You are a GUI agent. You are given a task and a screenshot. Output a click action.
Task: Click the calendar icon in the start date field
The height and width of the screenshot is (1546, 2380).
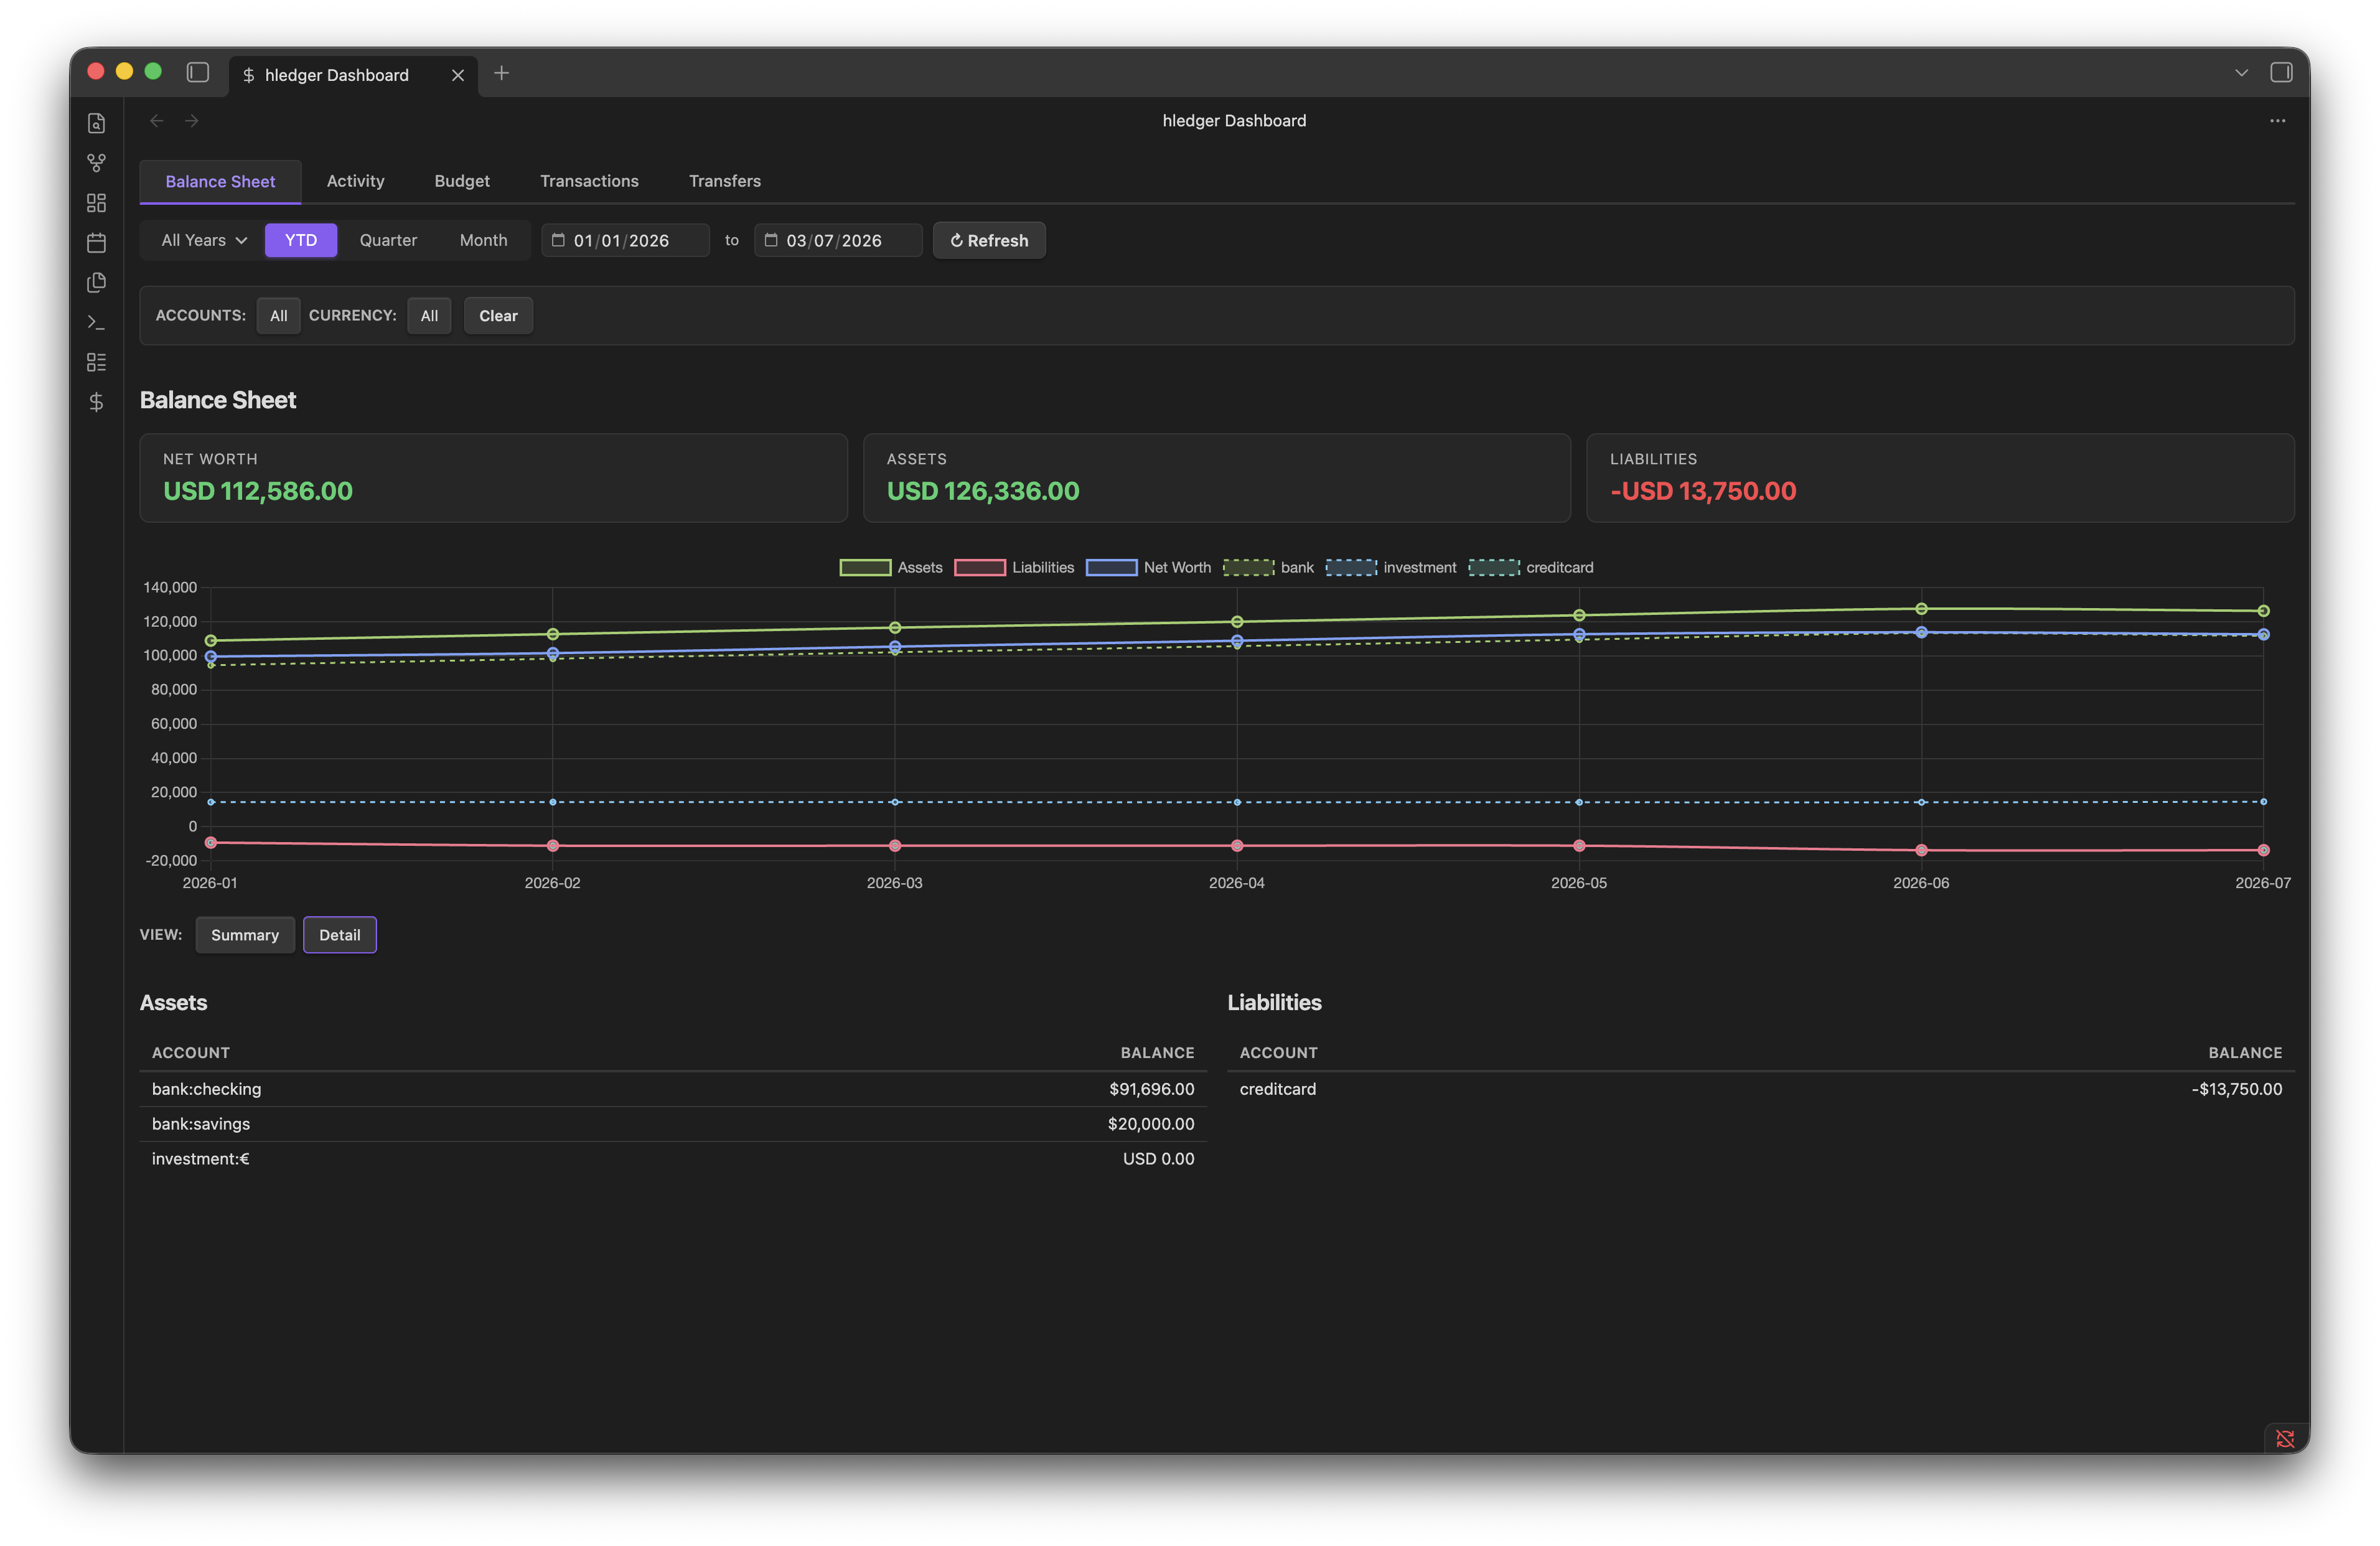[559, 240]
